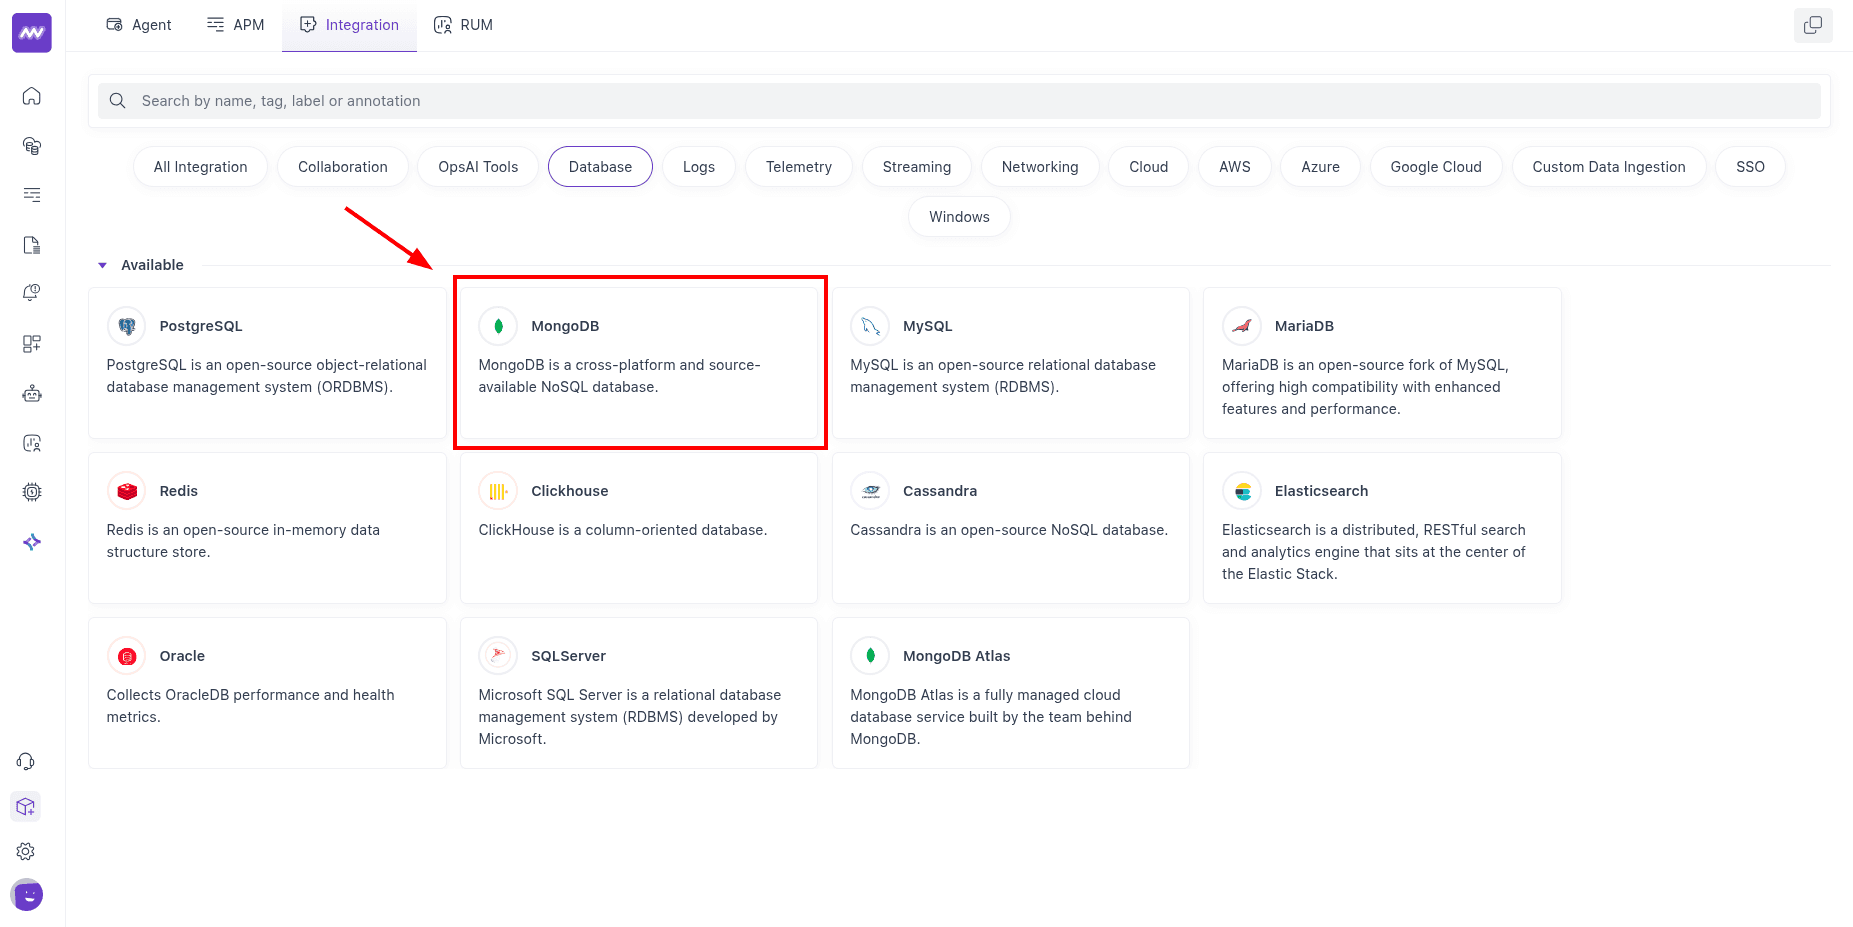Click inside the search integrations field
Image resolution: width=1853 pixels, height=927 pixels.
[x=700, y=100]
